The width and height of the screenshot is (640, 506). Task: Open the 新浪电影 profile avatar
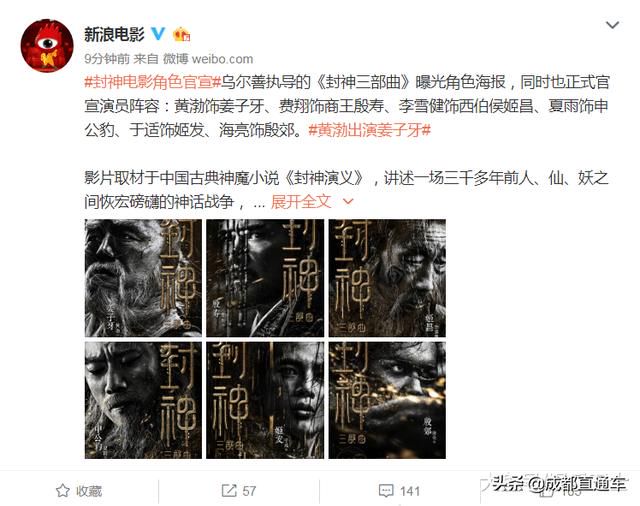[x=47, y=46]
